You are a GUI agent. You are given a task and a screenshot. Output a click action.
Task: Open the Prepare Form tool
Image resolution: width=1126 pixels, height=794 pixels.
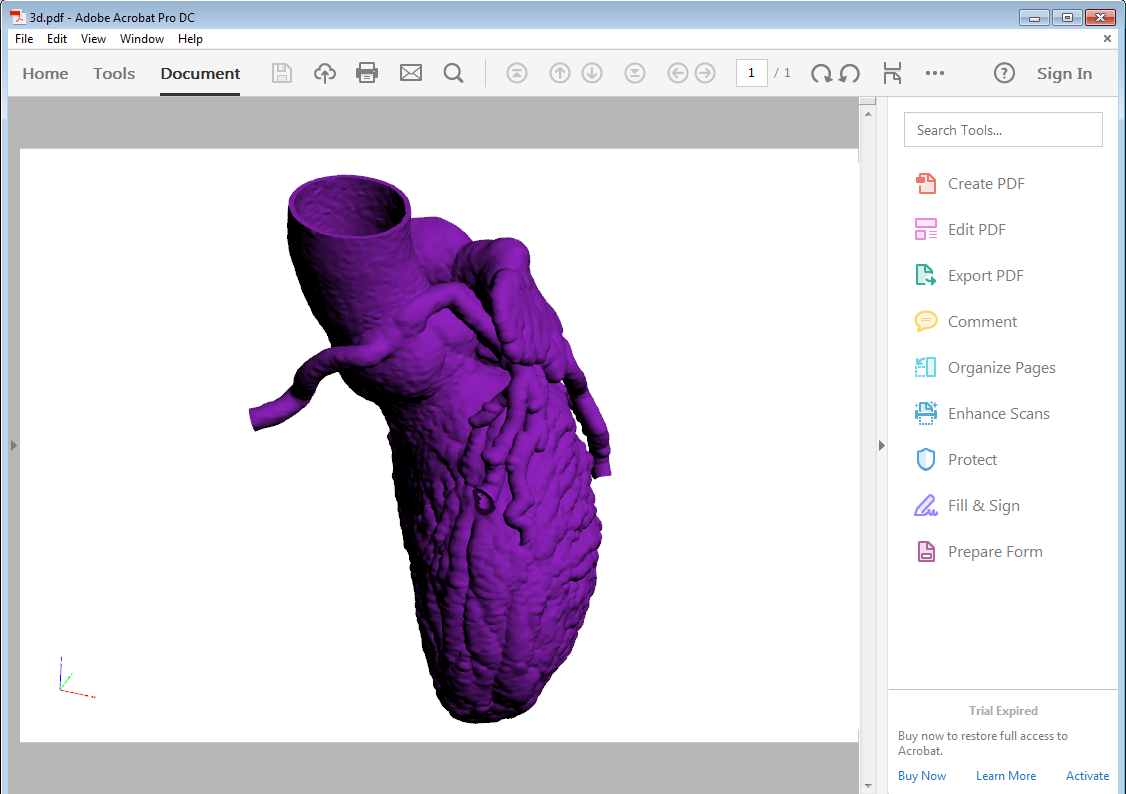point(995,551)
